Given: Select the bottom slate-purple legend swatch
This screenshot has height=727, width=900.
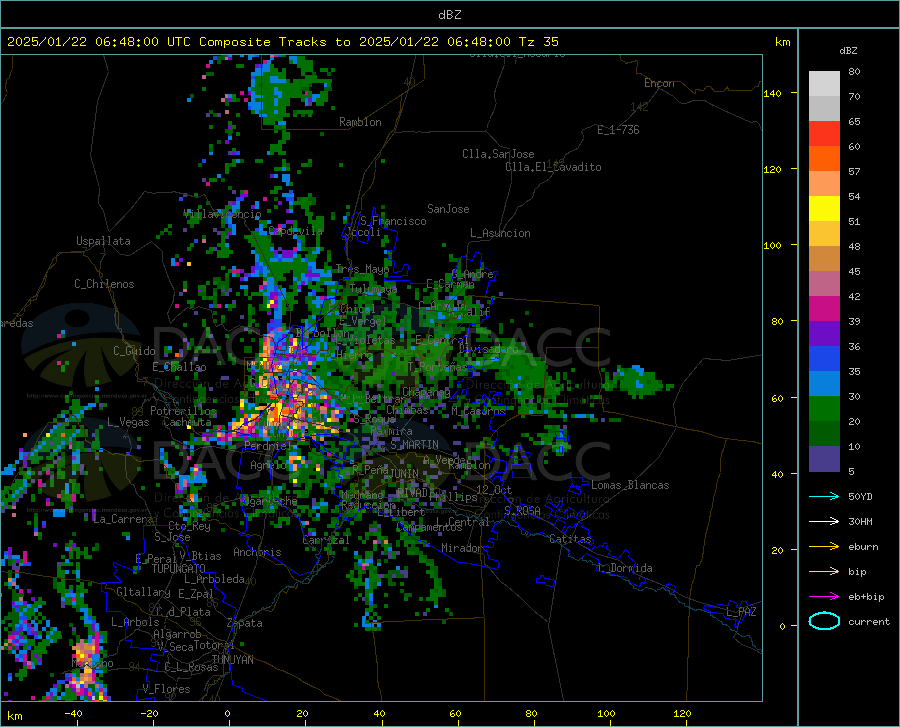Looking at the screenshot, I should (824, 459).
